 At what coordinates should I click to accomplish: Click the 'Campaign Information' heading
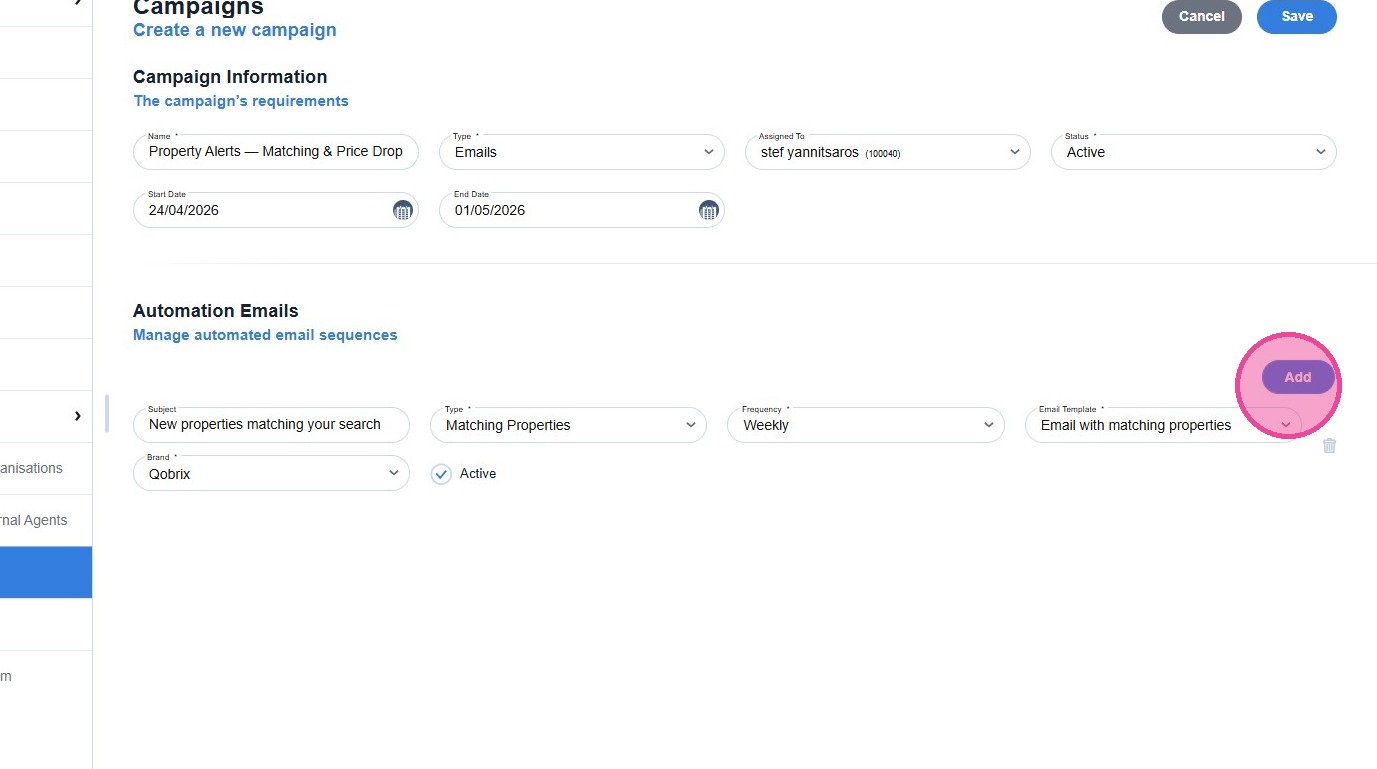click(x=230, y=77)
